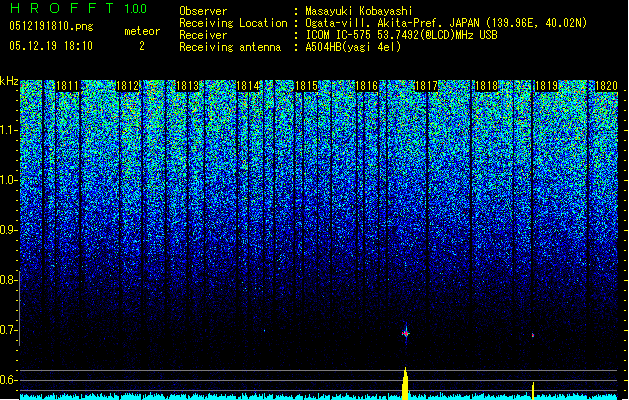Click the 1813 time marker

188,86
